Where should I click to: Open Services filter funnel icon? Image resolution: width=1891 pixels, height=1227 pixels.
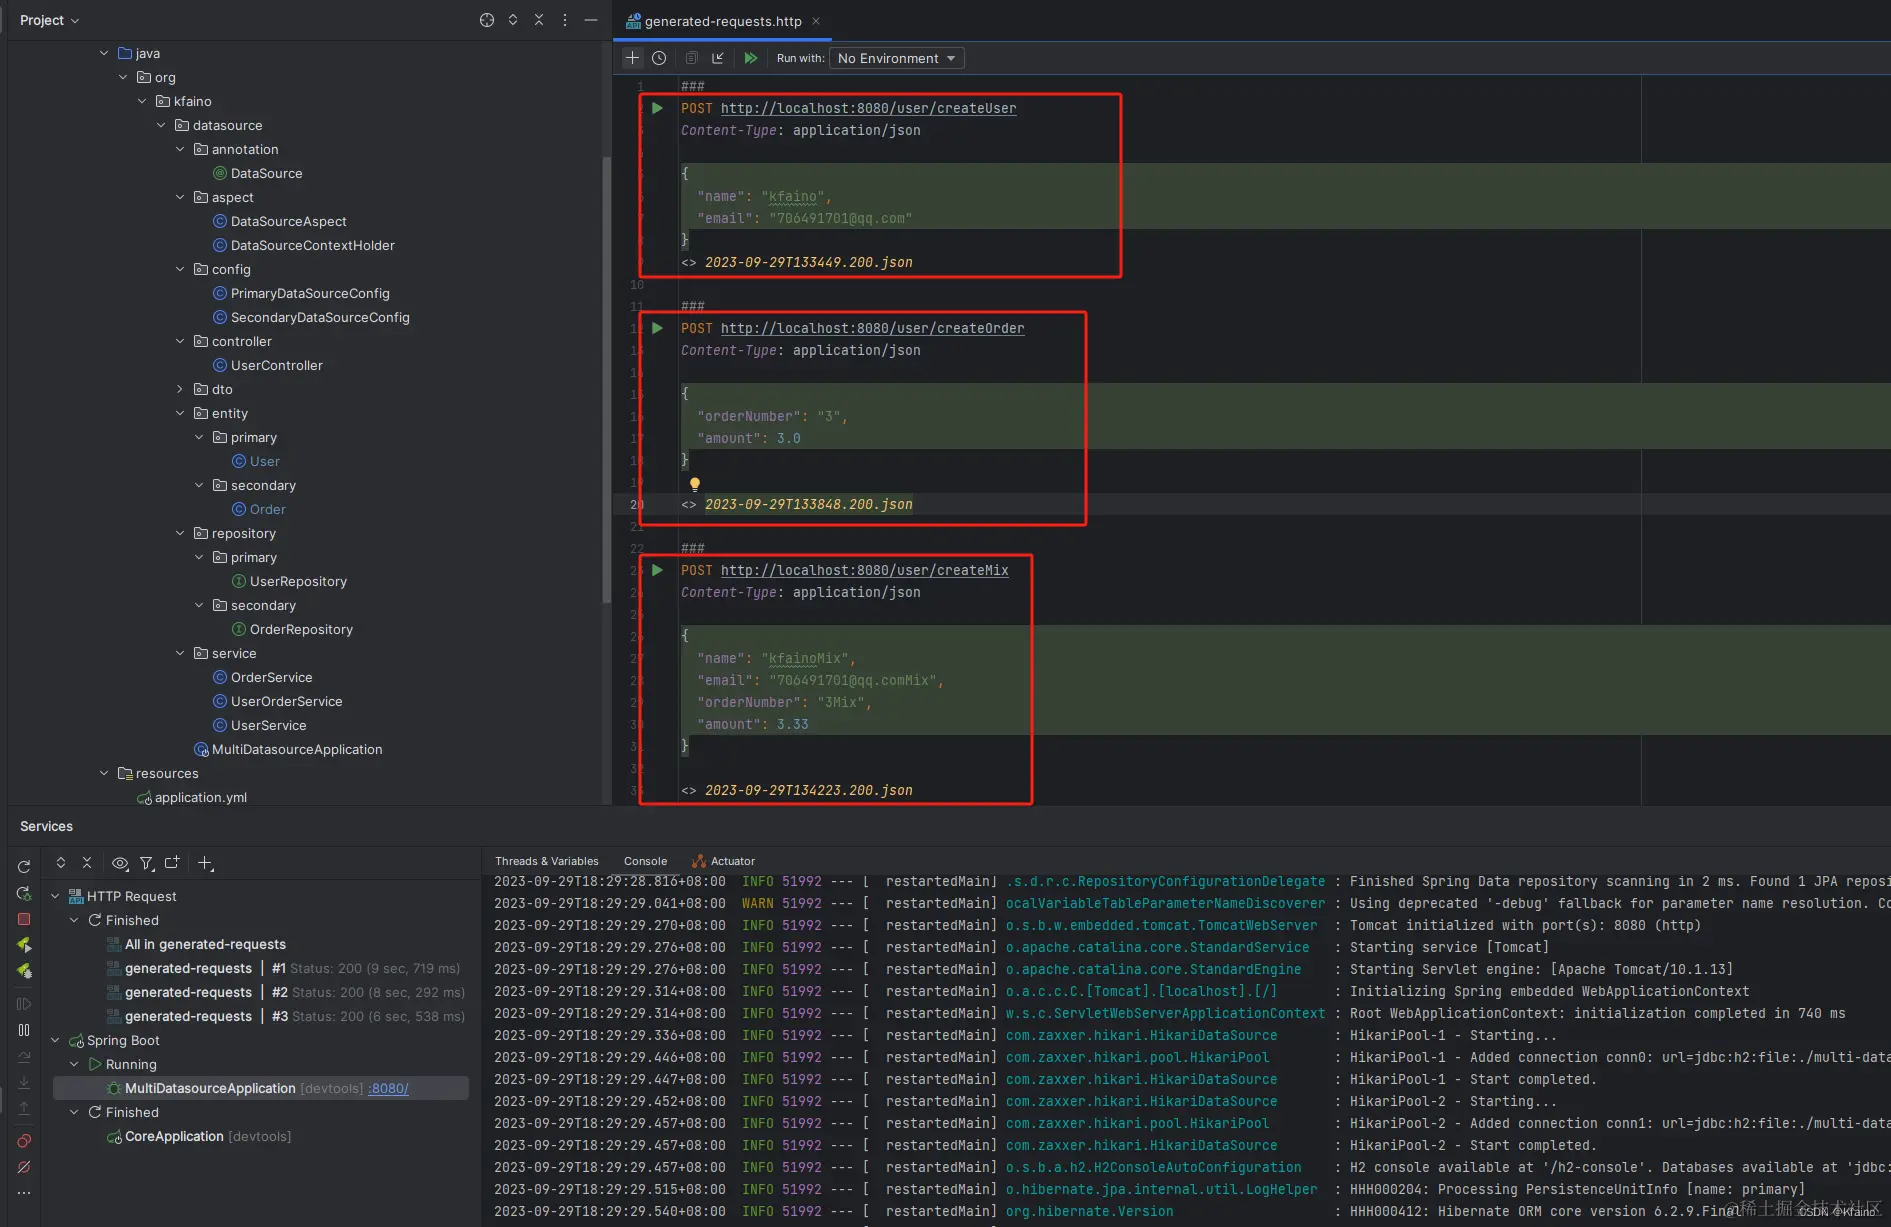(x=147, y=863)
